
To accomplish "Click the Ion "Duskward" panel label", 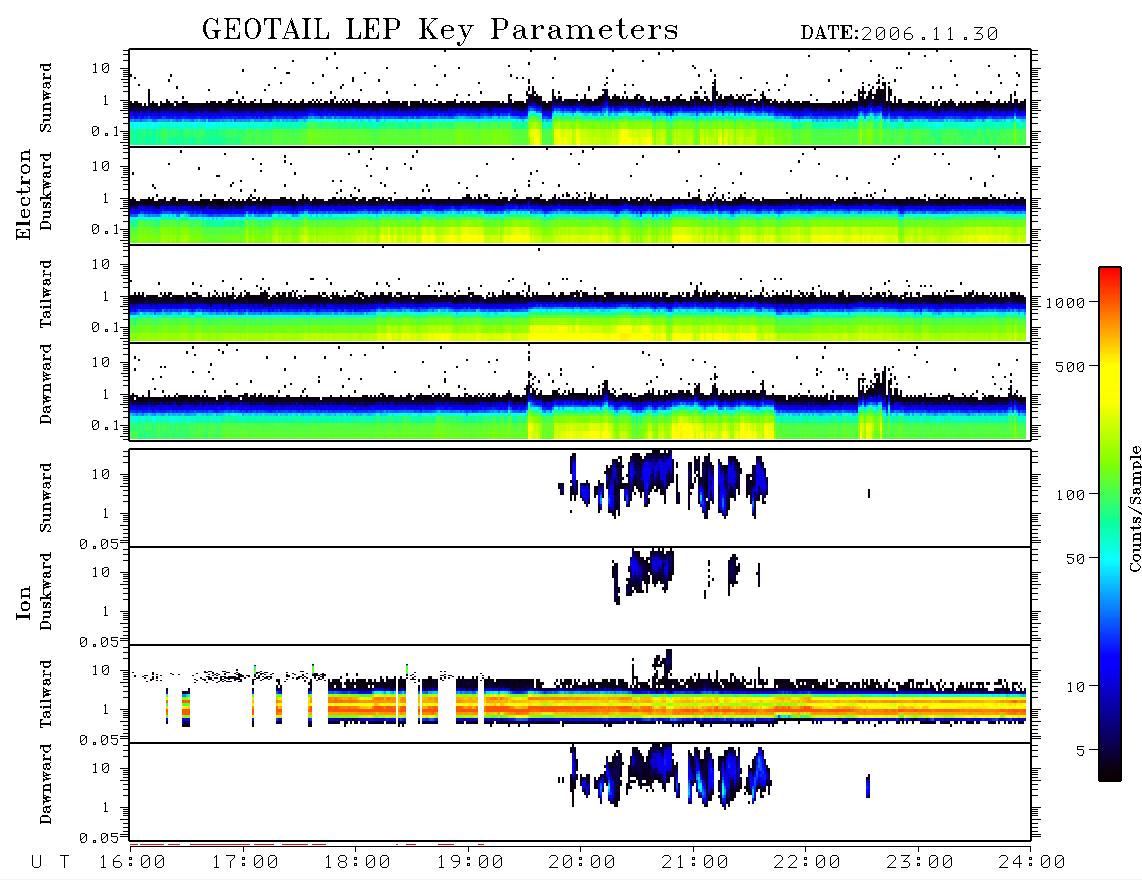I will tap(46, 592).
